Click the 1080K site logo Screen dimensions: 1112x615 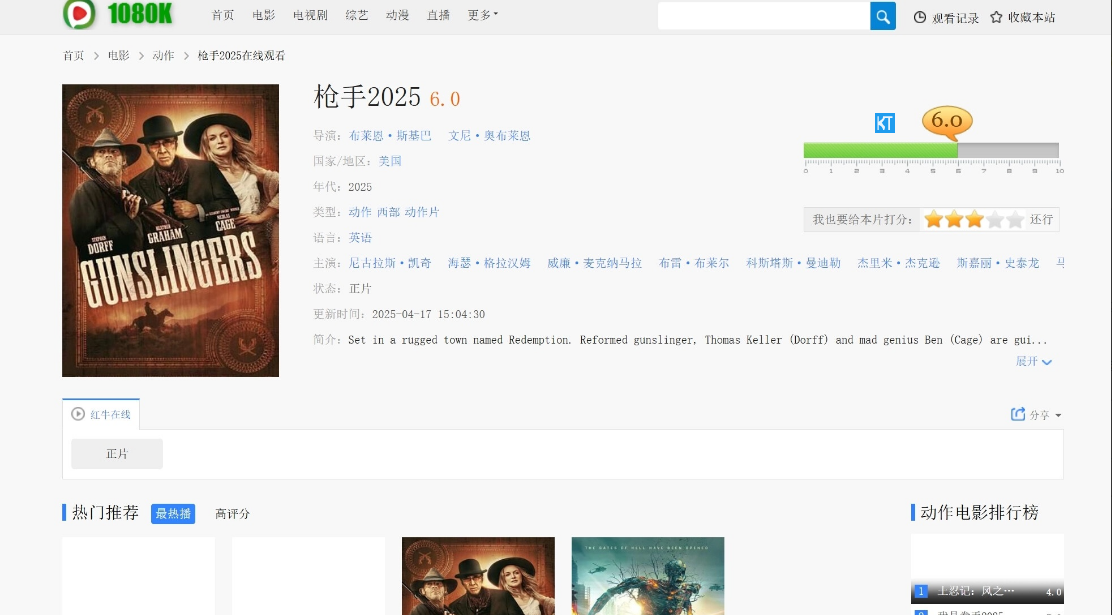coord(118,14)
